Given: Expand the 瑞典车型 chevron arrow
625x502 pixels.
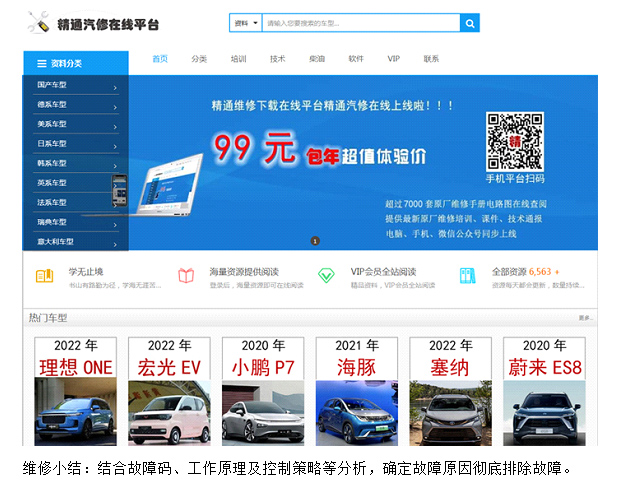Looking at the screenshot, I should (x=115, y=225).
